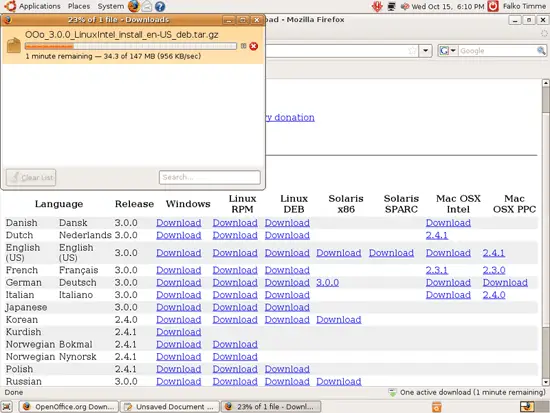This screenshot has width=550, height=413.
Task: Click the download progress bar
Action: (x=130, y=46)
